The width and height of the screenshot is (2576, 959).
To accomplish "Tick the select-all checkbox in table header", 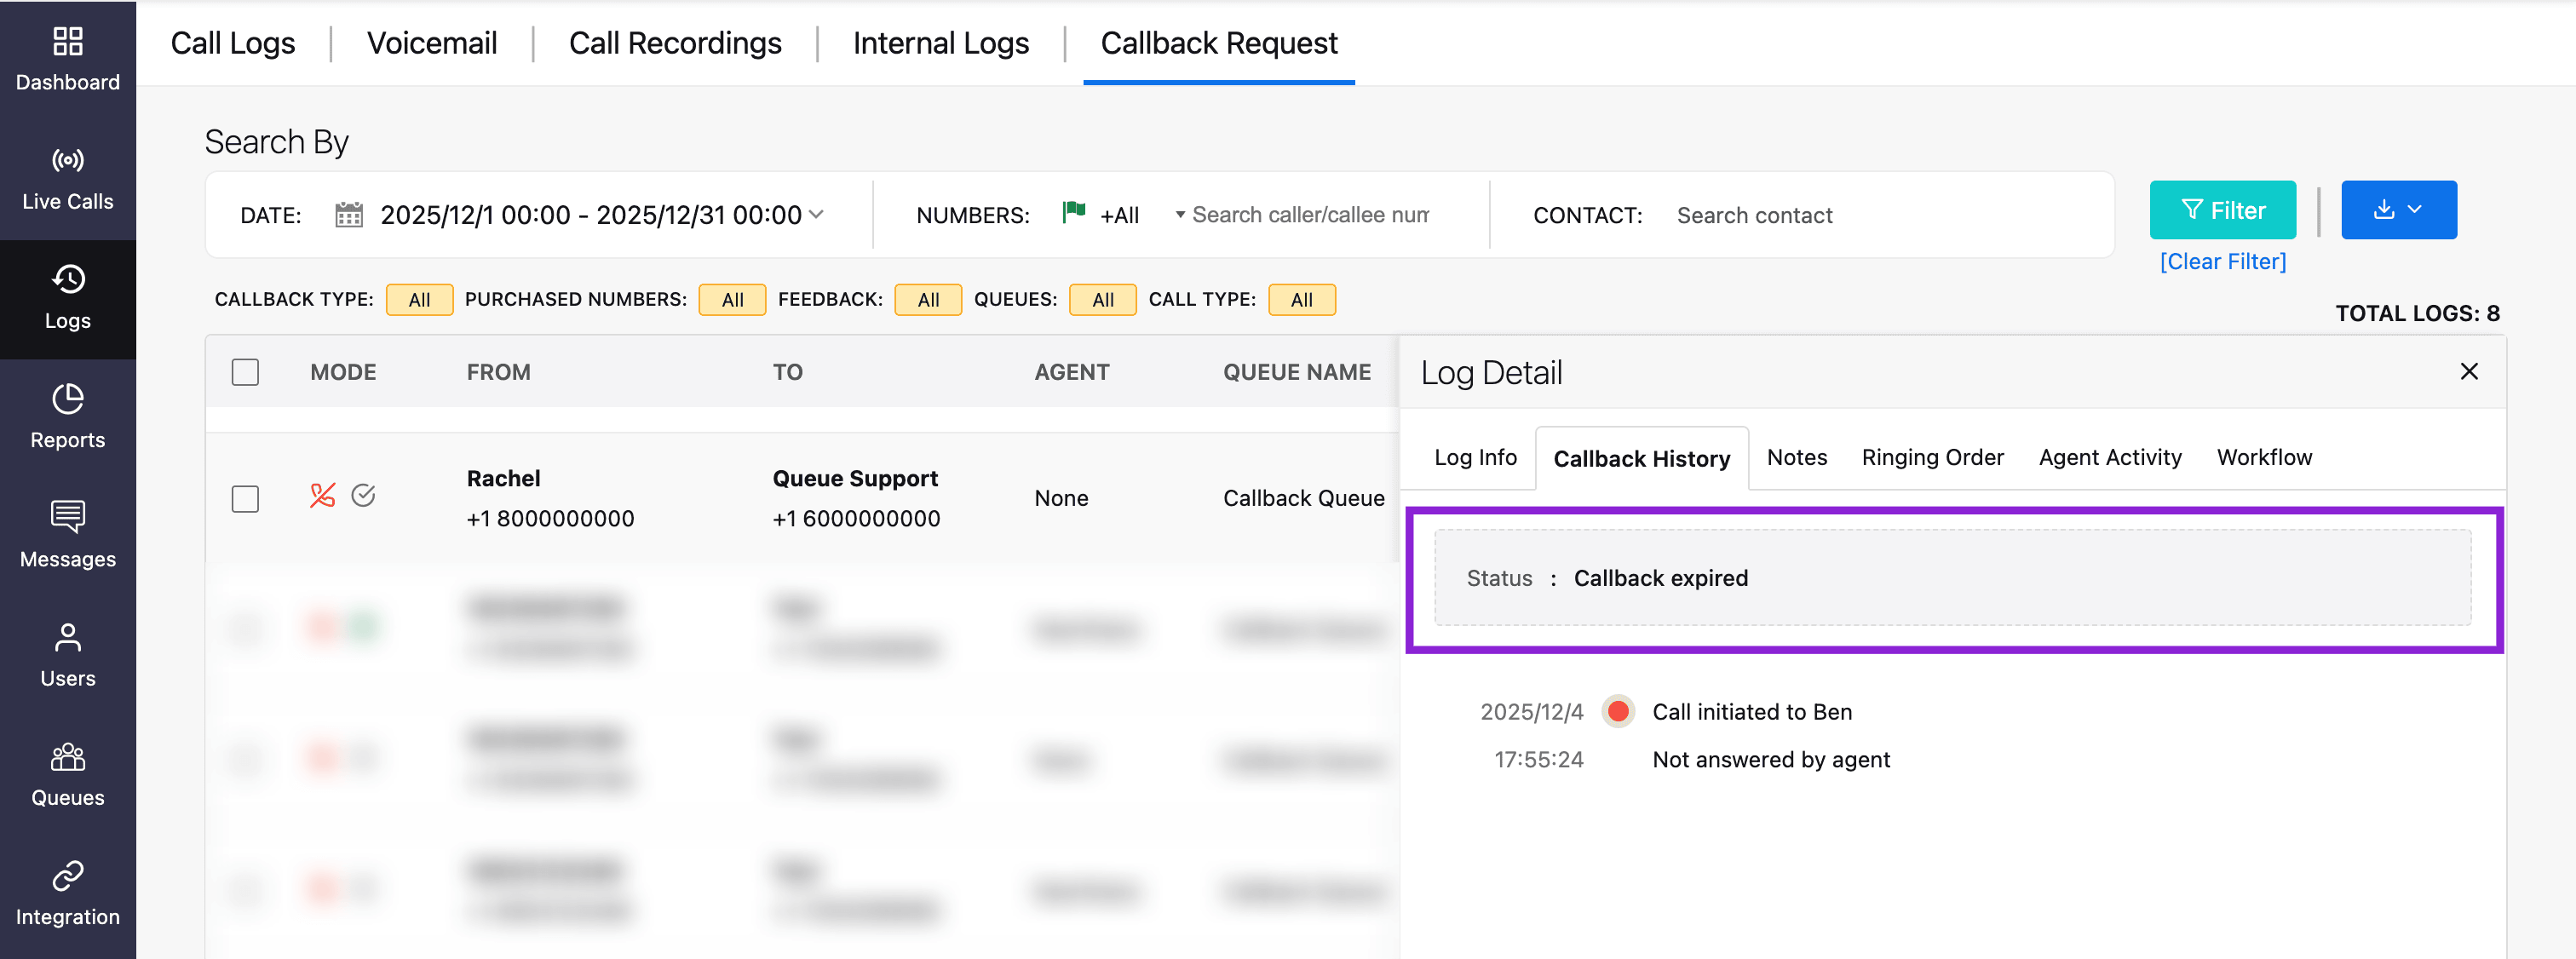I will click(x=245, y=372).
